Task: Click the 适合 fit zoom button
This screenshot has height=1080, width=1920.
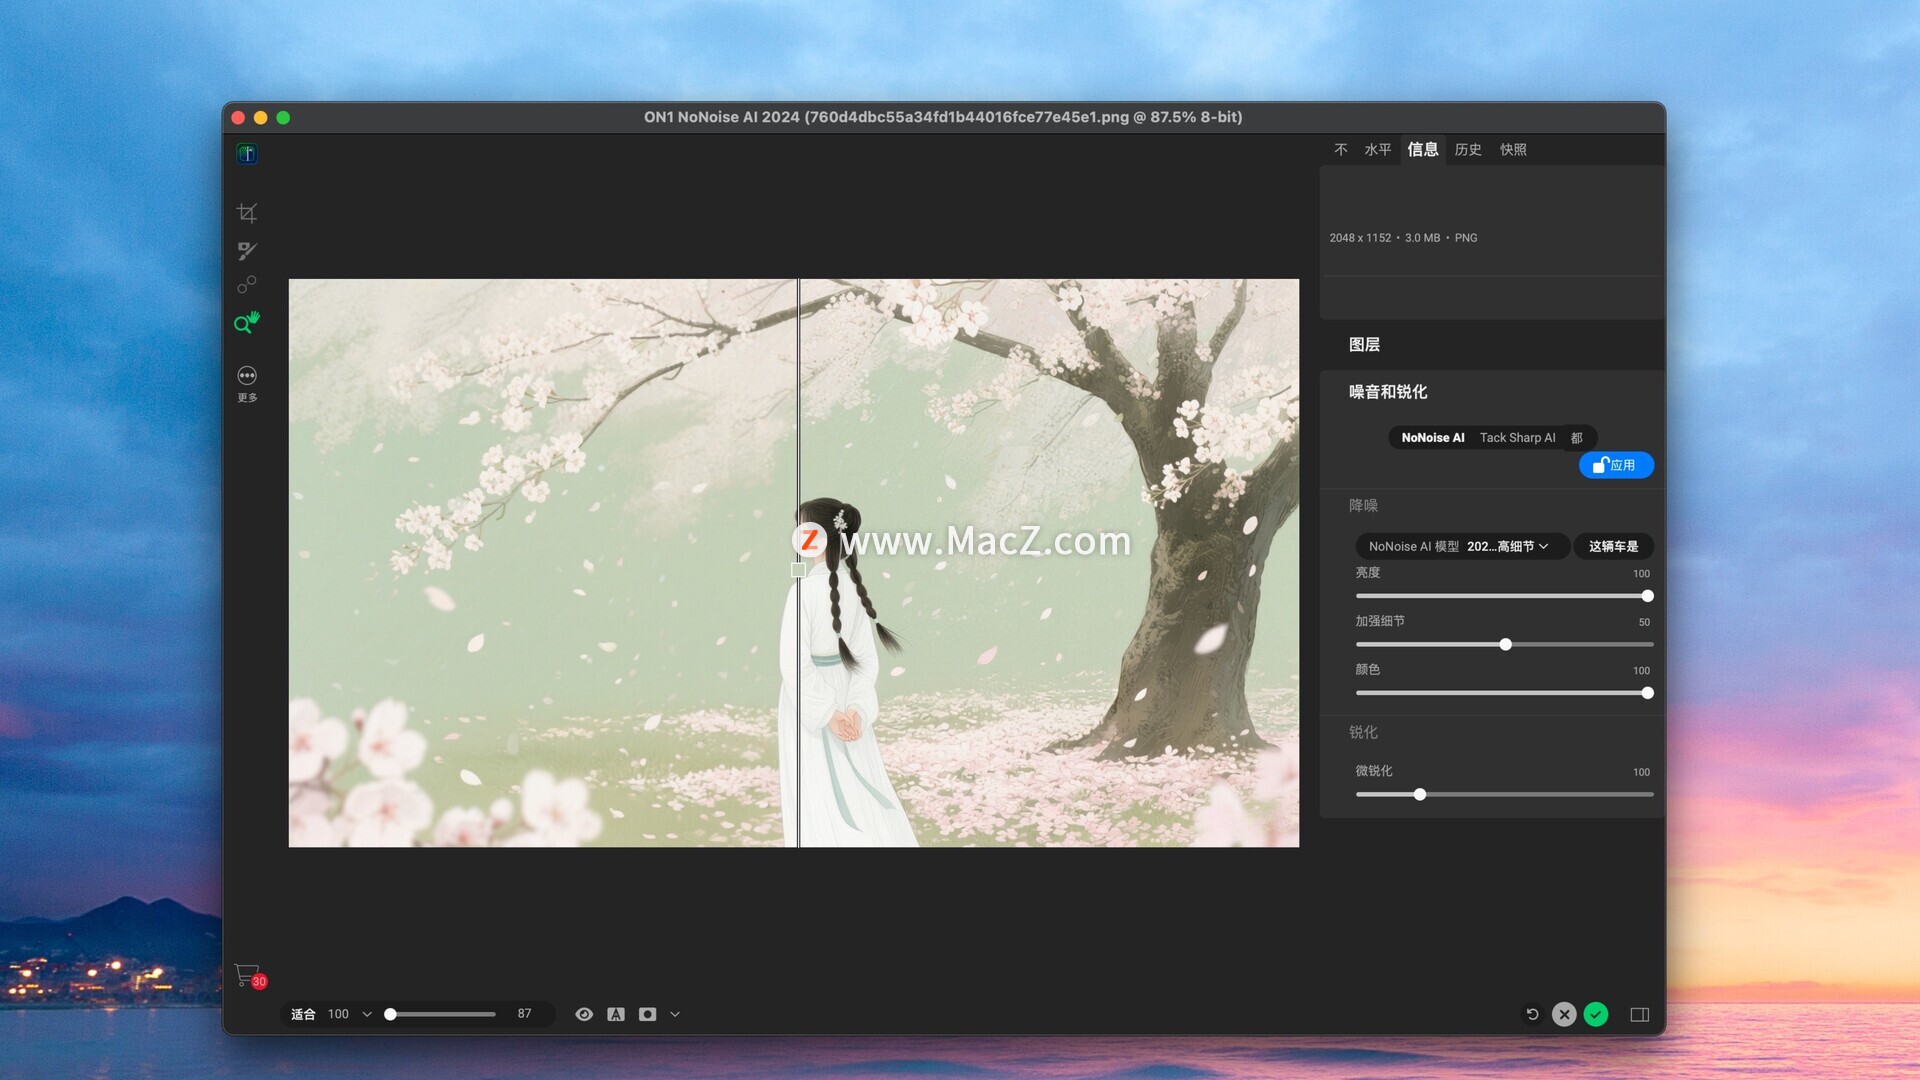Action: (x=303, y=1014)
